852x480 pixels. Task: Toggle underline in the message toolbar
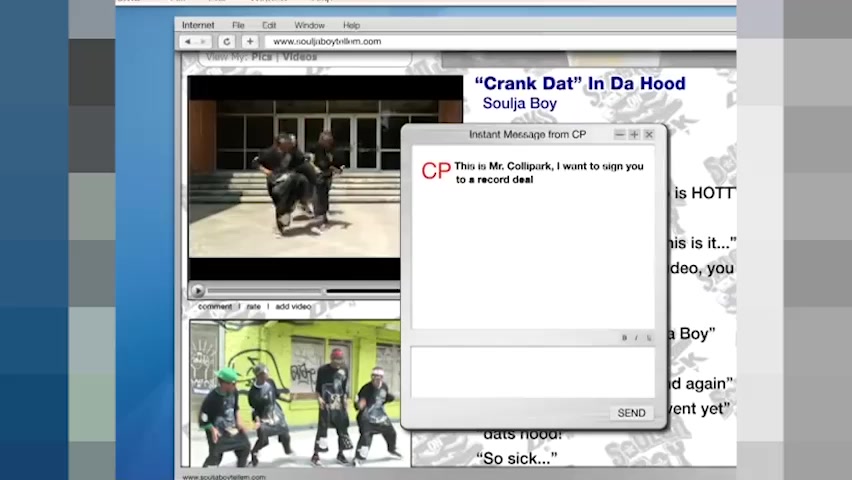(649, 338)
